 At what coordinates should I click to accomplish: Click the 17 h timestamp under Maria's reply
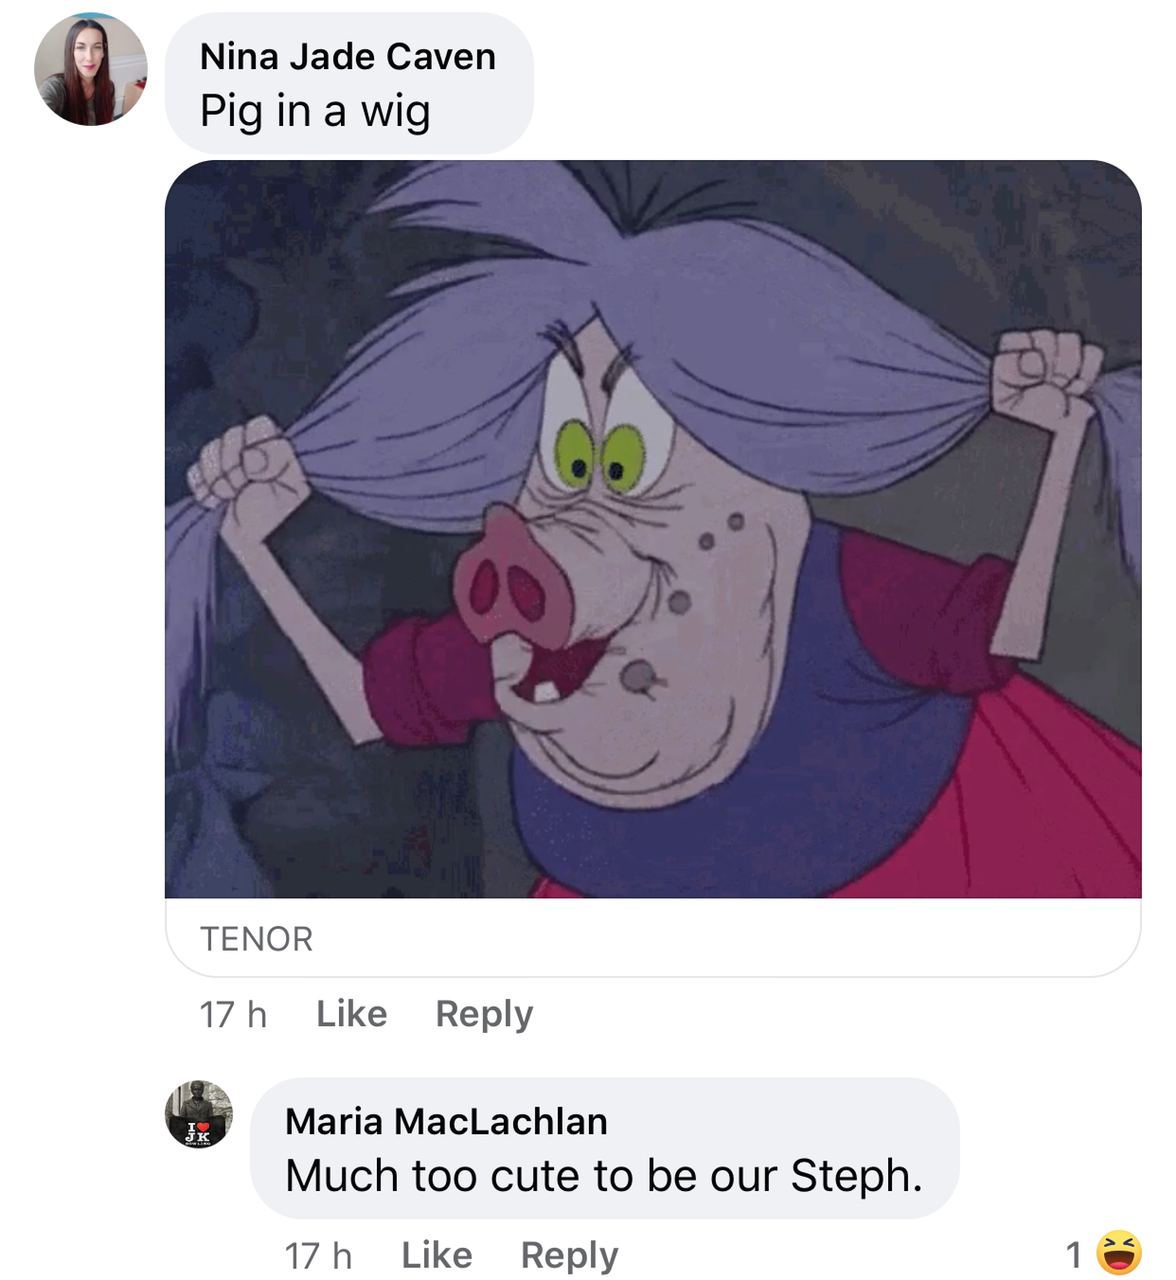pyautogui.click(x=318, y=1256)
